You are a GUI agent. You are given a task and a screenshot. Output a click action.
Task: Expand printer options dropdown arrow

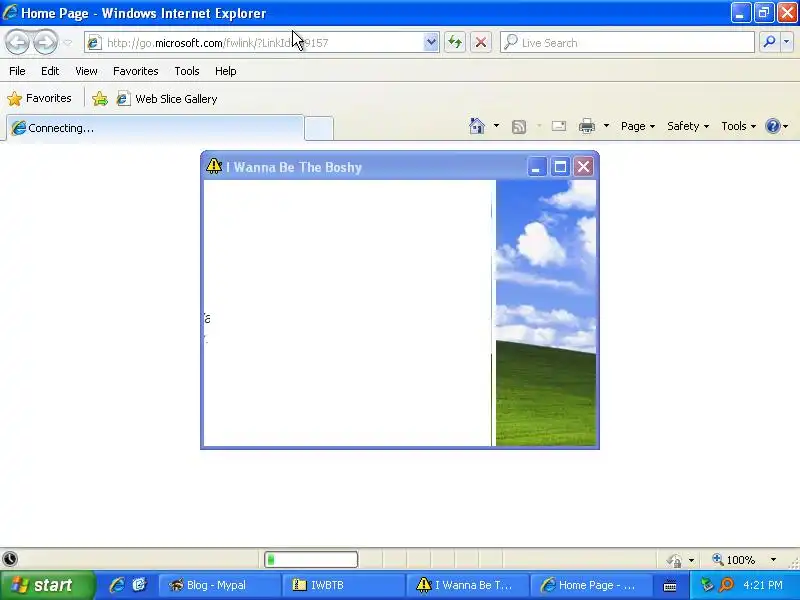[x=606, y=126]
